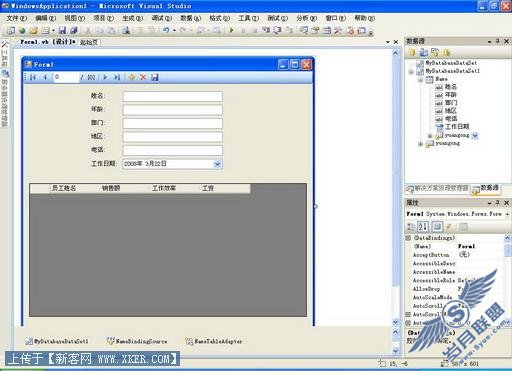Select the 年龄 field in Data Sources tree

pyautogui.click(x=451, y=95)
